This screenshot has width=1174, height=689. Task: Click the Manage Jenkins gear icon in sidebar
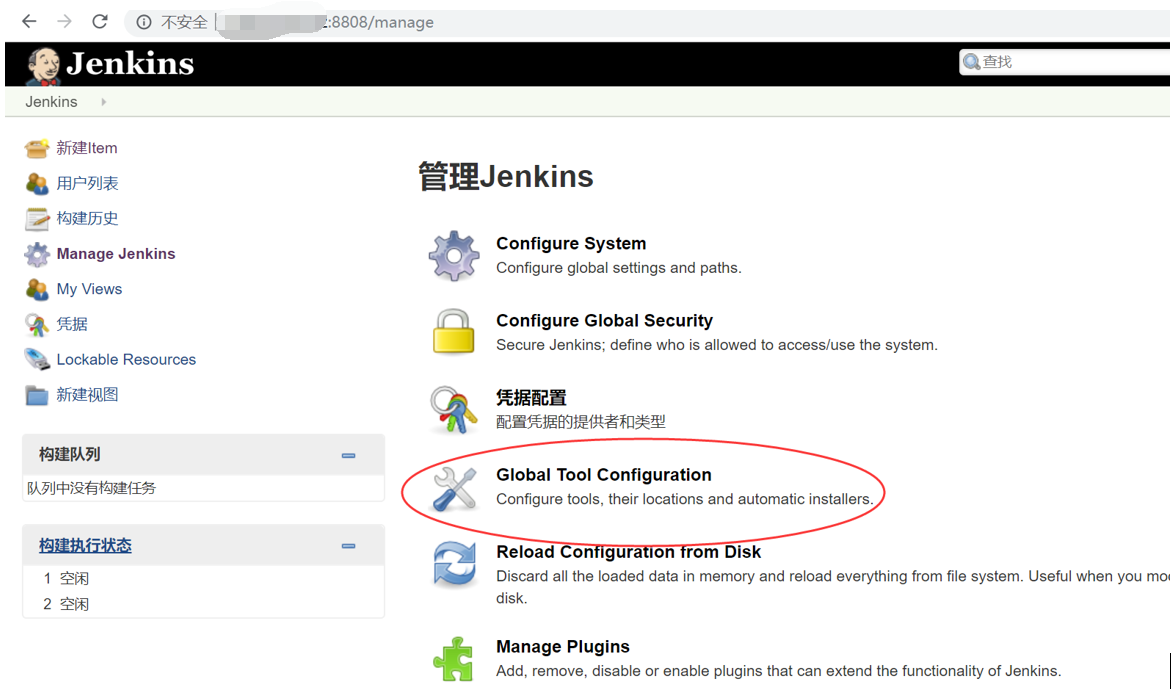37,254
